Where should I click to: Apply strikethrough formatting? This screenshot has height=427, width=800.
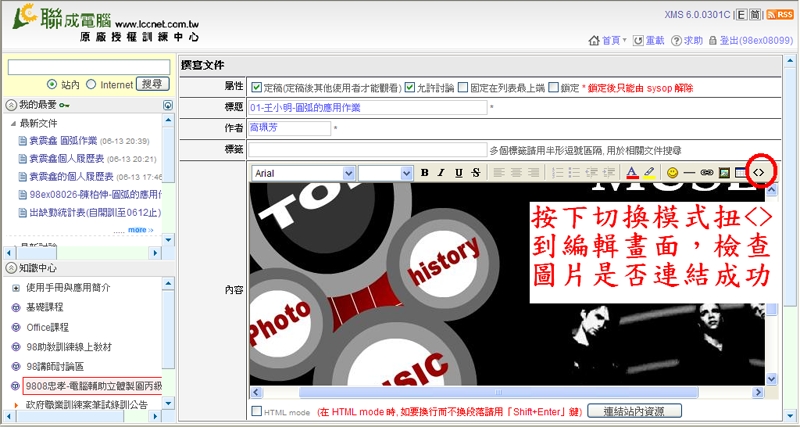474,172
